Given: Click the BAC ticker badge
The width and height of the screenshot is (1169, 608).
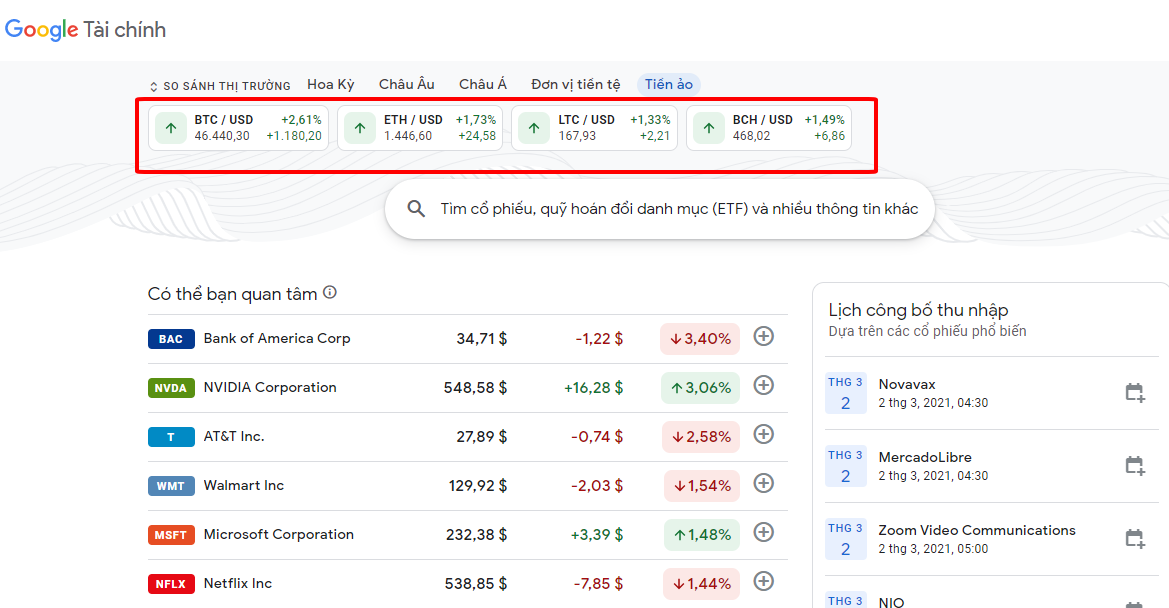Looking at the screenshot, I should (171, 339).
